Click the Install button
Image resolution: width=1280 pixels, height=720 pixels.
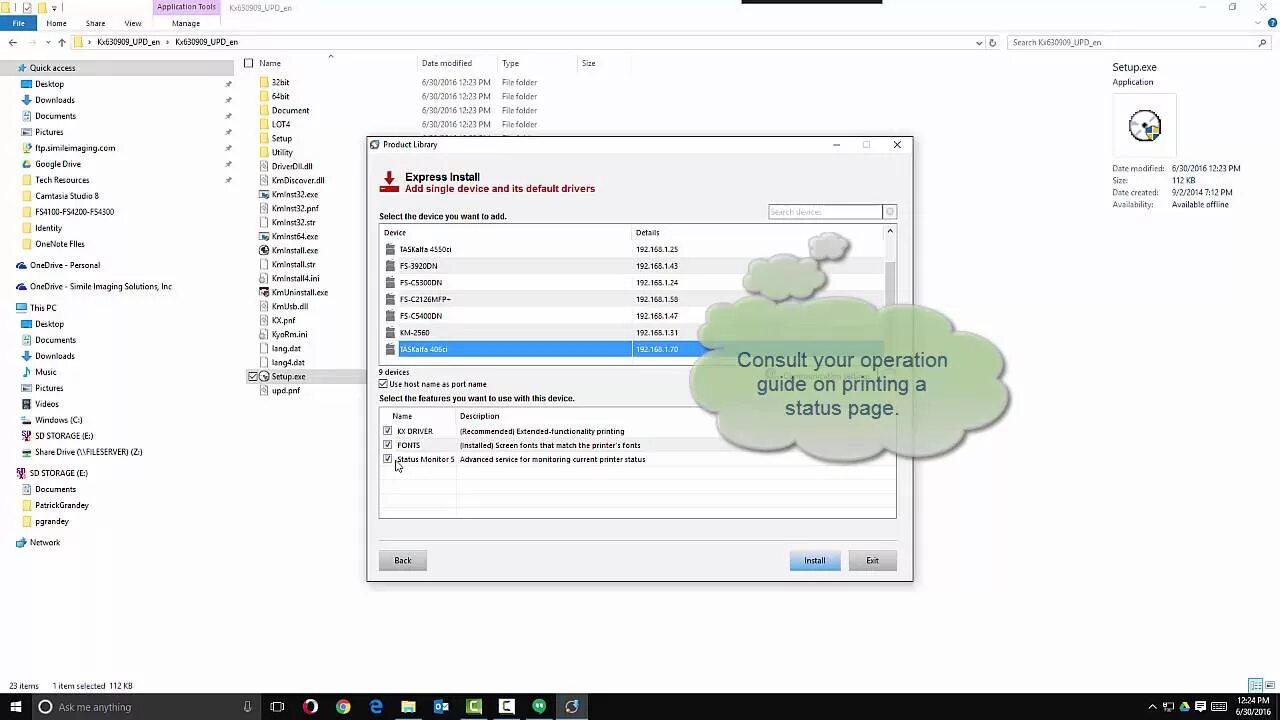click(815, 560)
